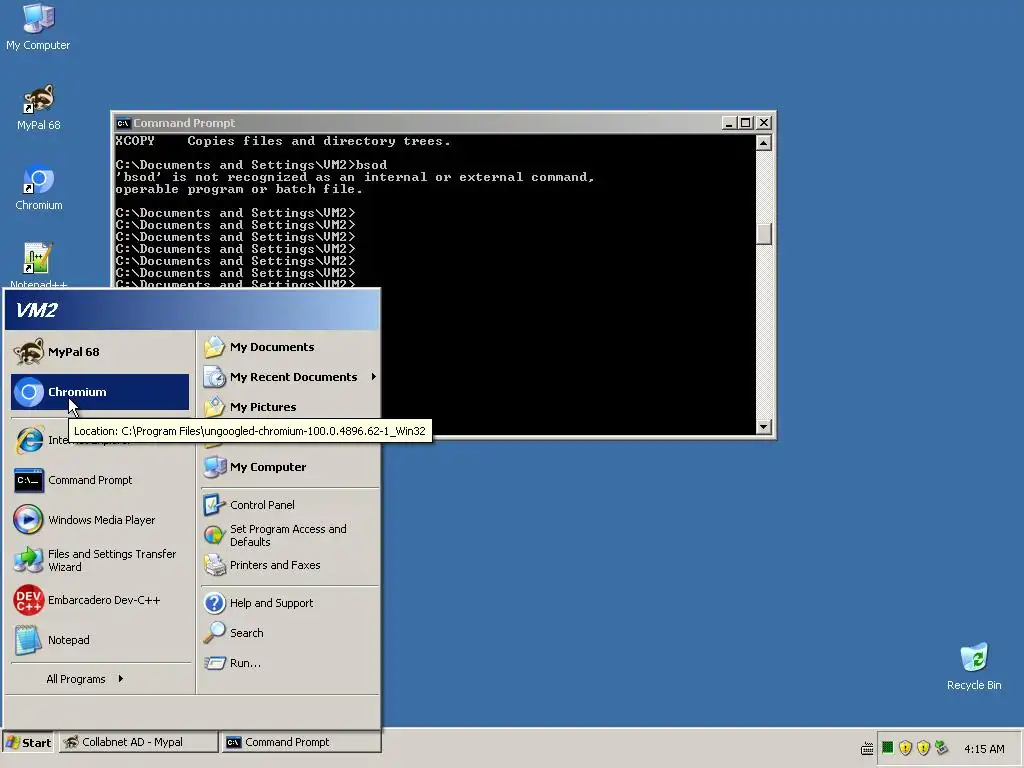Screen dimensions: 1024x768
Task: Open Notepad from Start menu
Action: (100, 640)
